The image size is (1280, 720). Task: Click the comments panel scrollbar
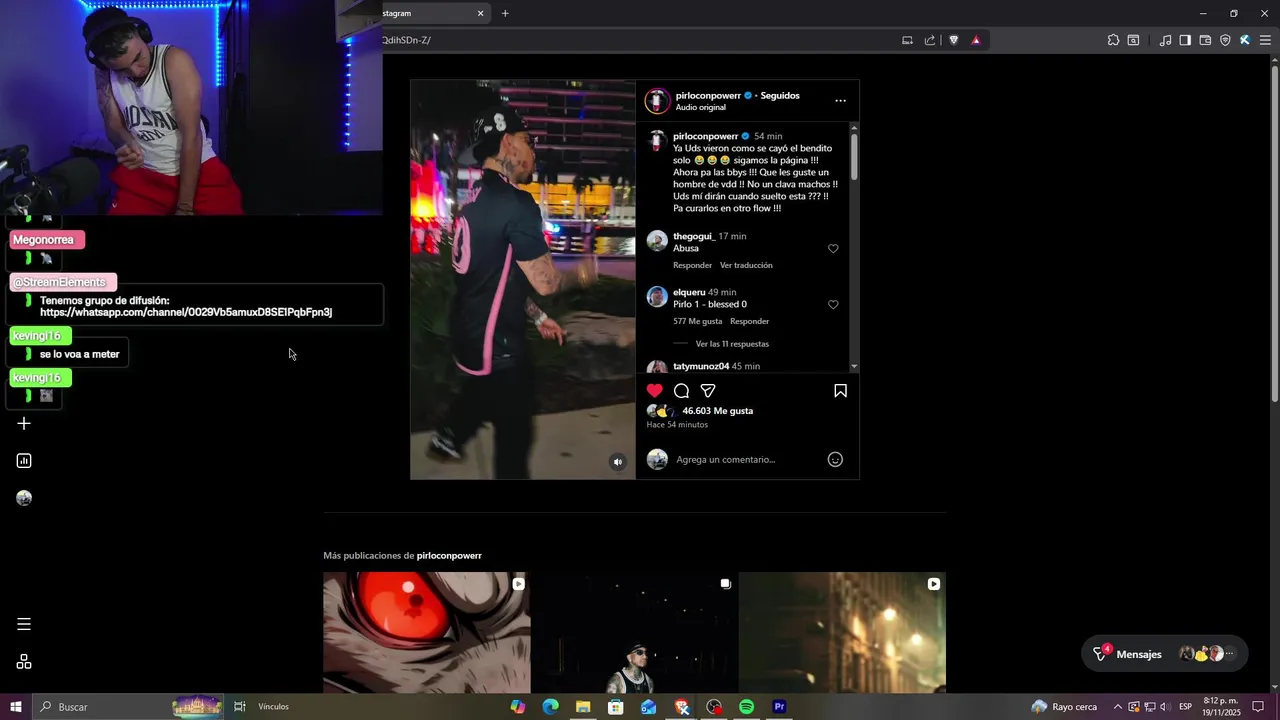tap(854, 157)
